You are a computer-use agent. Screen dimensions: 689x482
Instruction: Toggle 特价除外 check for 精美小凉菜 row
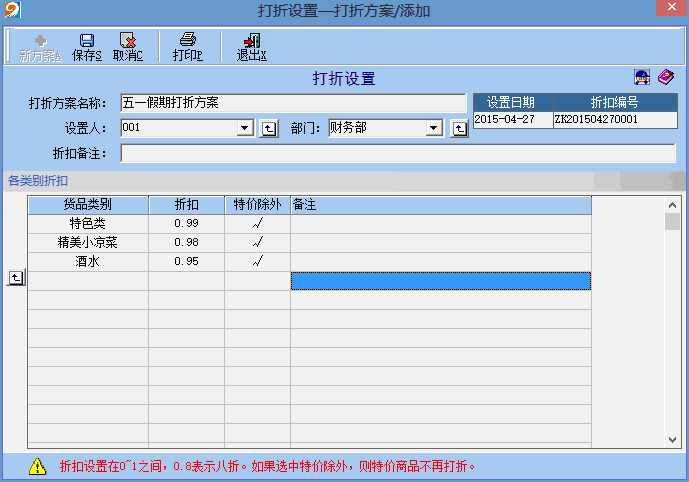257,243
